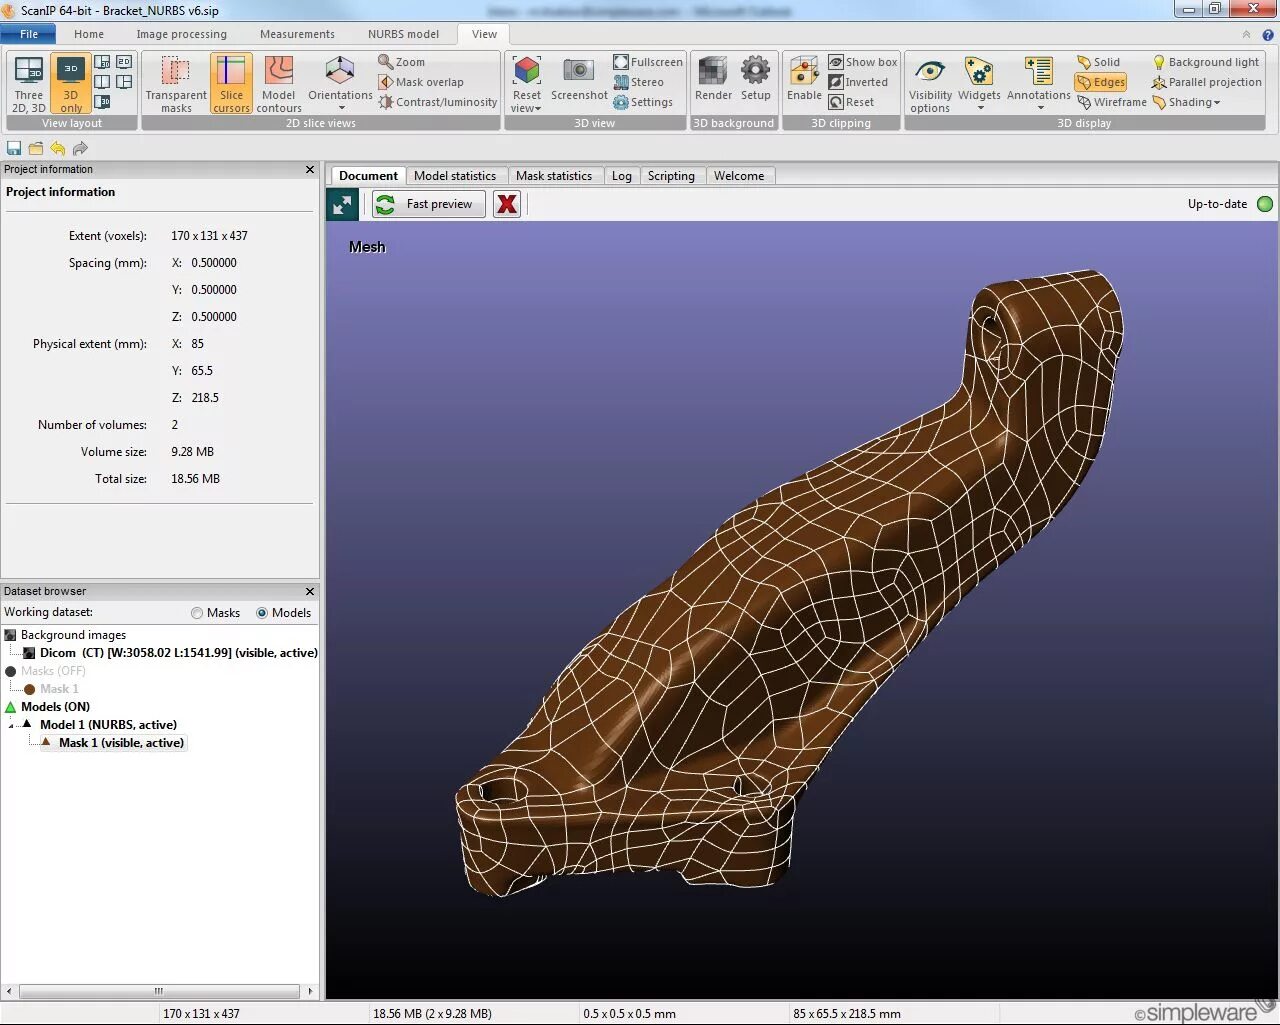1280x1025 pixels.
Task: Enable 3D clipping
Action: tap(804, 80)
